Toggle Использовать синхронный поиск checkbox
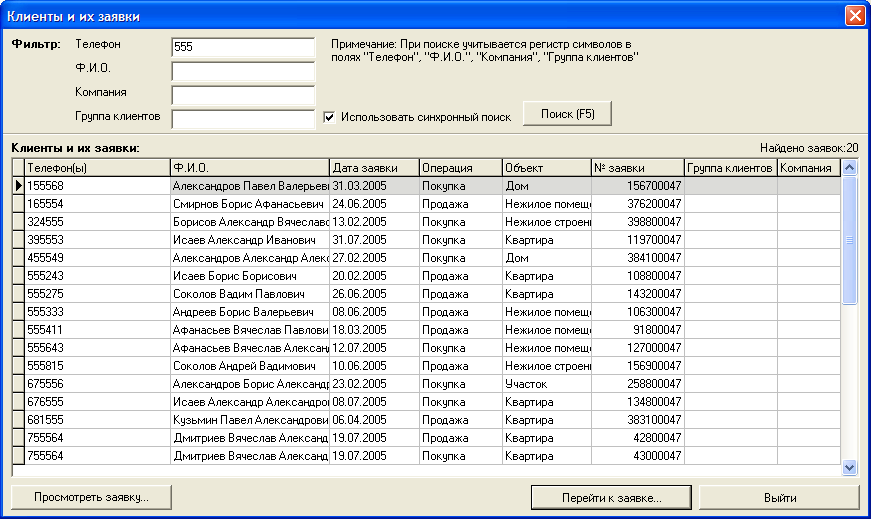The image size is (871, 519). [329, 117]
